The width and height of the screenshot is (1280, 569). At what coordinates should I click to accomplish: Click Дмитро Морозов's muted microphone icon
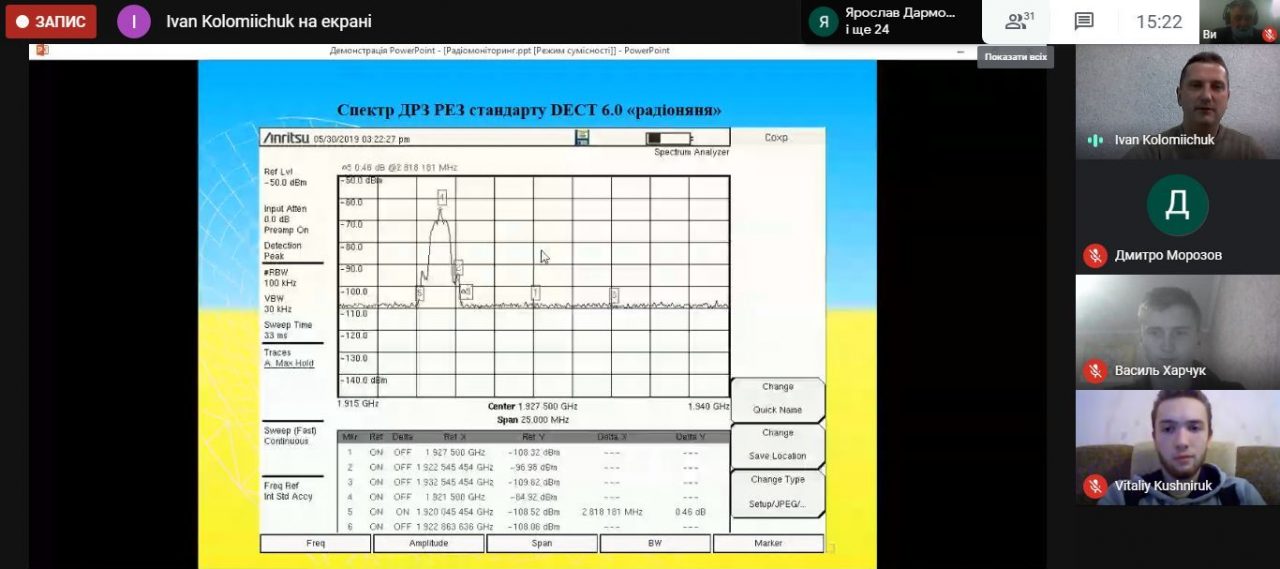[x=1095, y=255]
